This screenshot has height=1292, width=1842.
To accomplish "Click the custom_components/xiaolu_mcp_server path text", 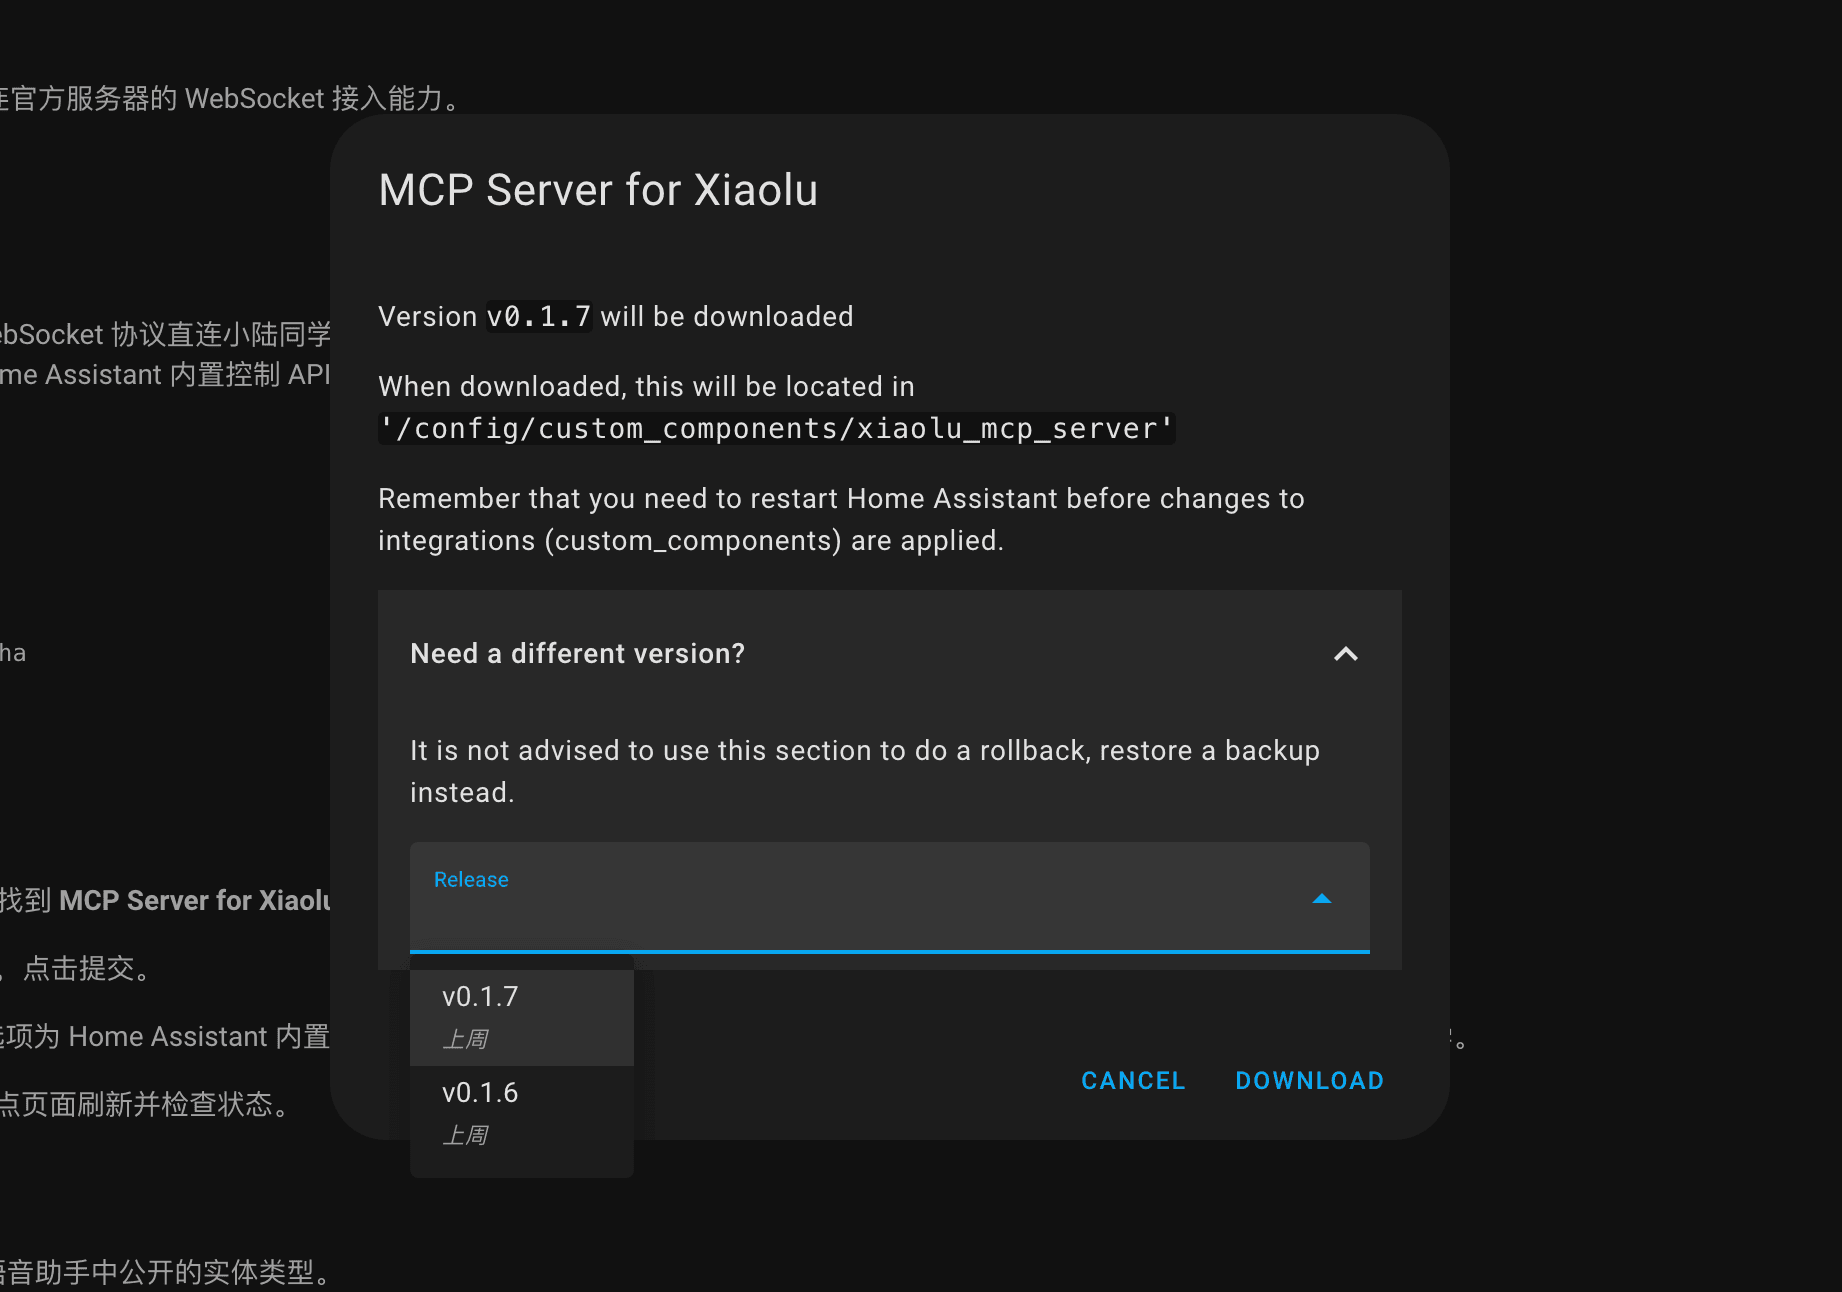I will click(777, 428).
